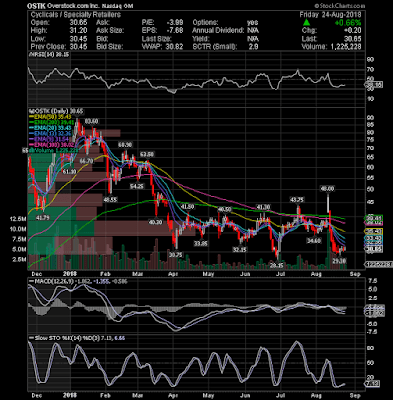Screen dimensions: 393x400
Task: Click the 30.75 April low annotation
Action: click(x=175, y=255)
